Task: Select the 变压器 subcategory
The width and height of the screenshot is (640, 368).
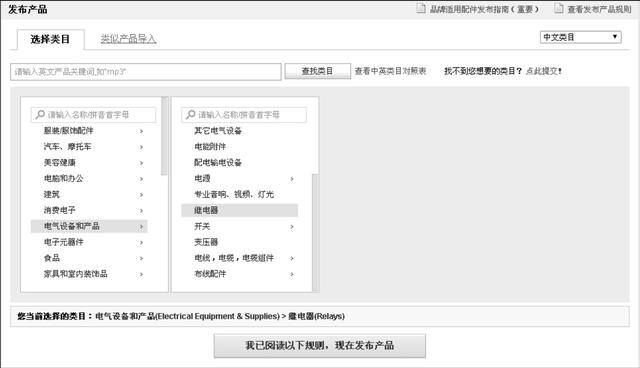Action: pos(206,242)
